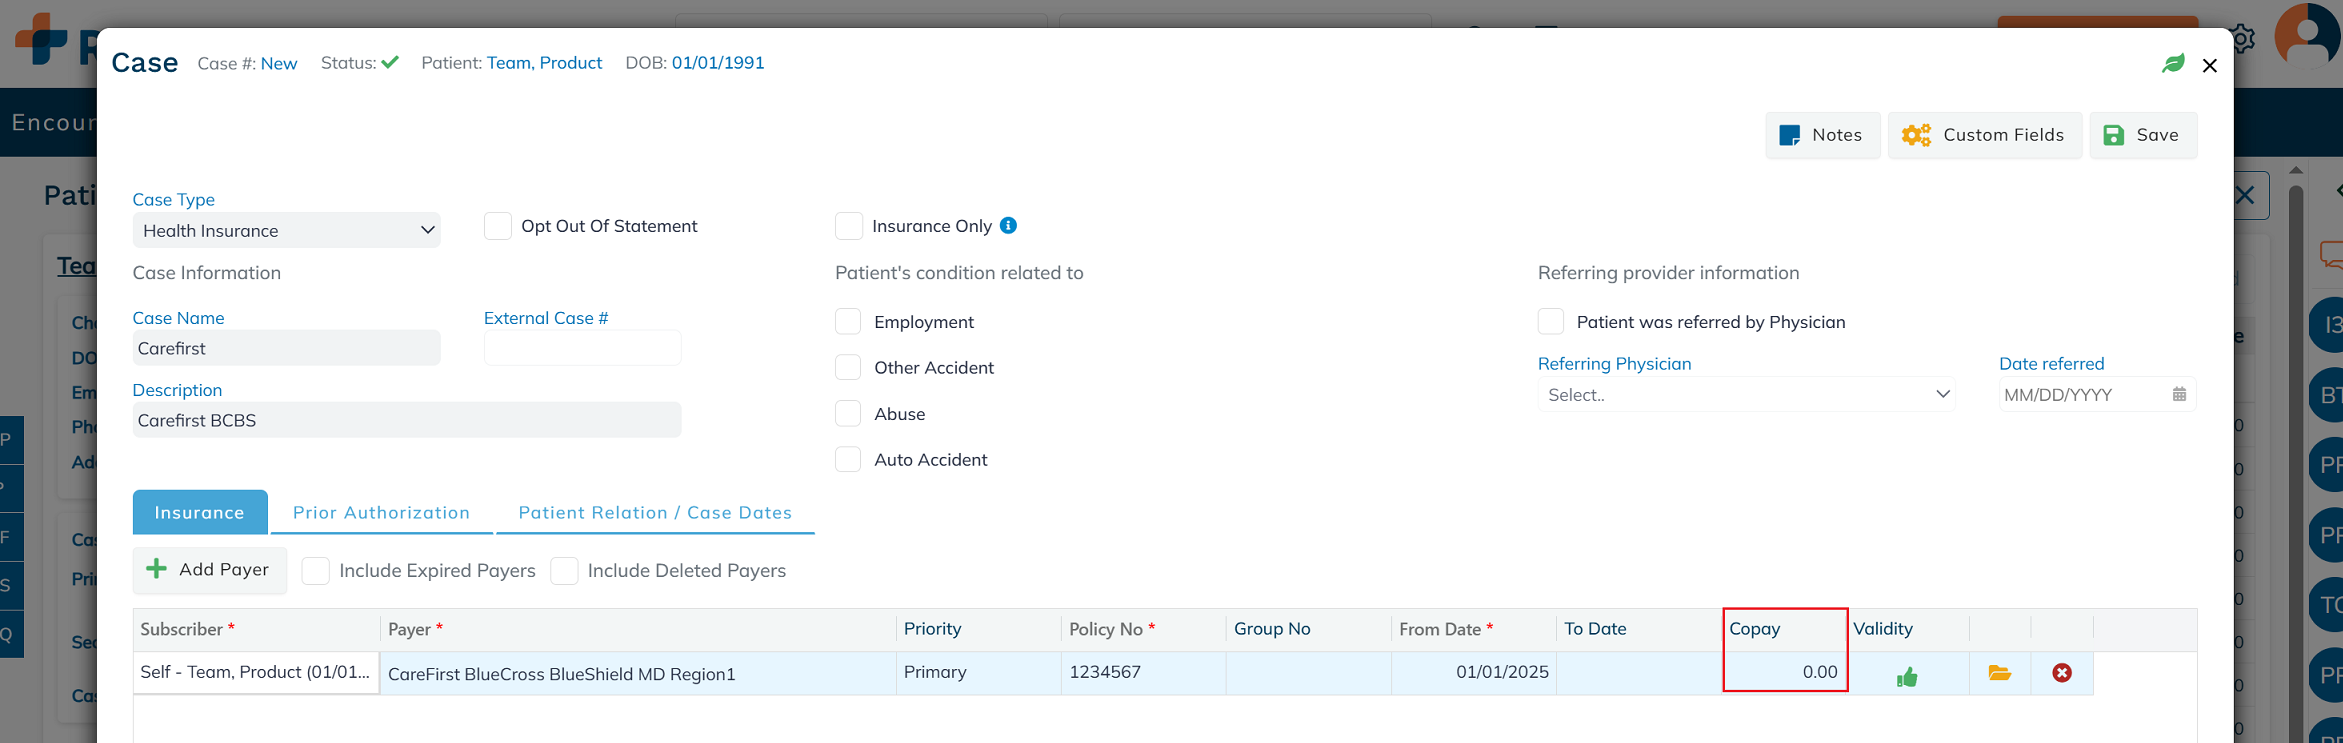Save the case
The height and width of the screenshot is (743, 2343).
(x=2142, y=135)
